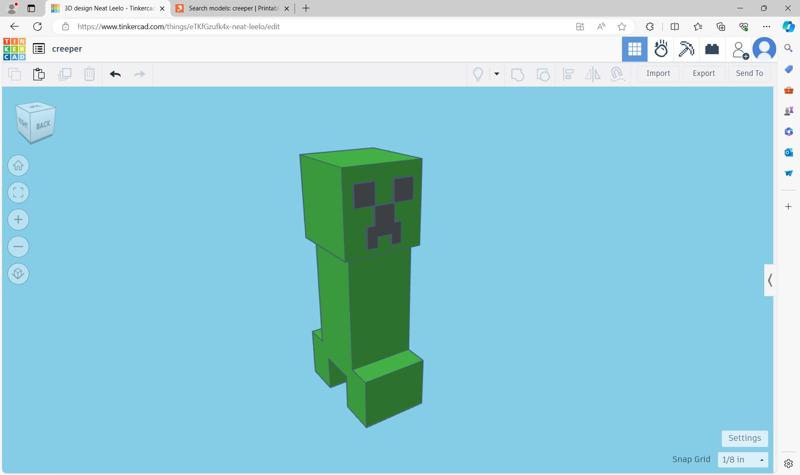Open a new browser tab
Viewport: 800px width, 475px height.
(x=306, y=8)
